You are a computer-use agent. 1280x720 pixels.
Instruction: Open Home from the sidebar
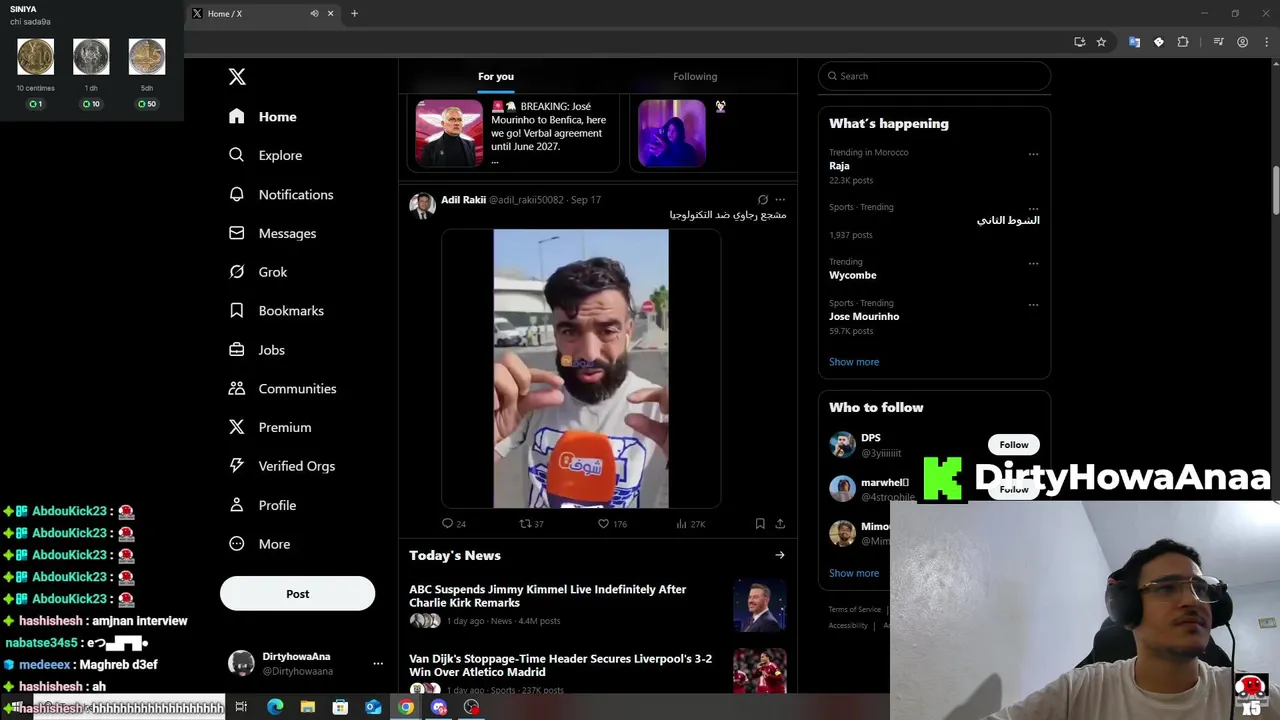263,117
